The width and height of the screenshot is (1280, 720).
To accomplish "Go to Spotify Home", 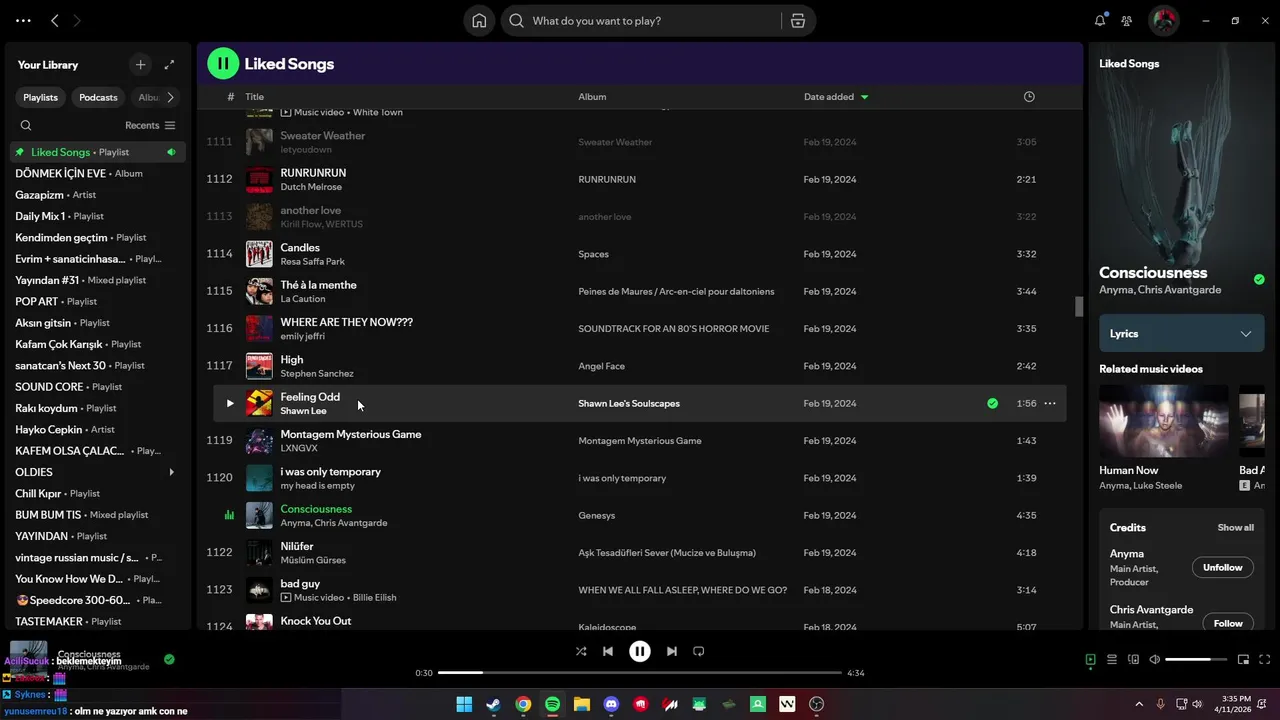I will tap(479, 21).
